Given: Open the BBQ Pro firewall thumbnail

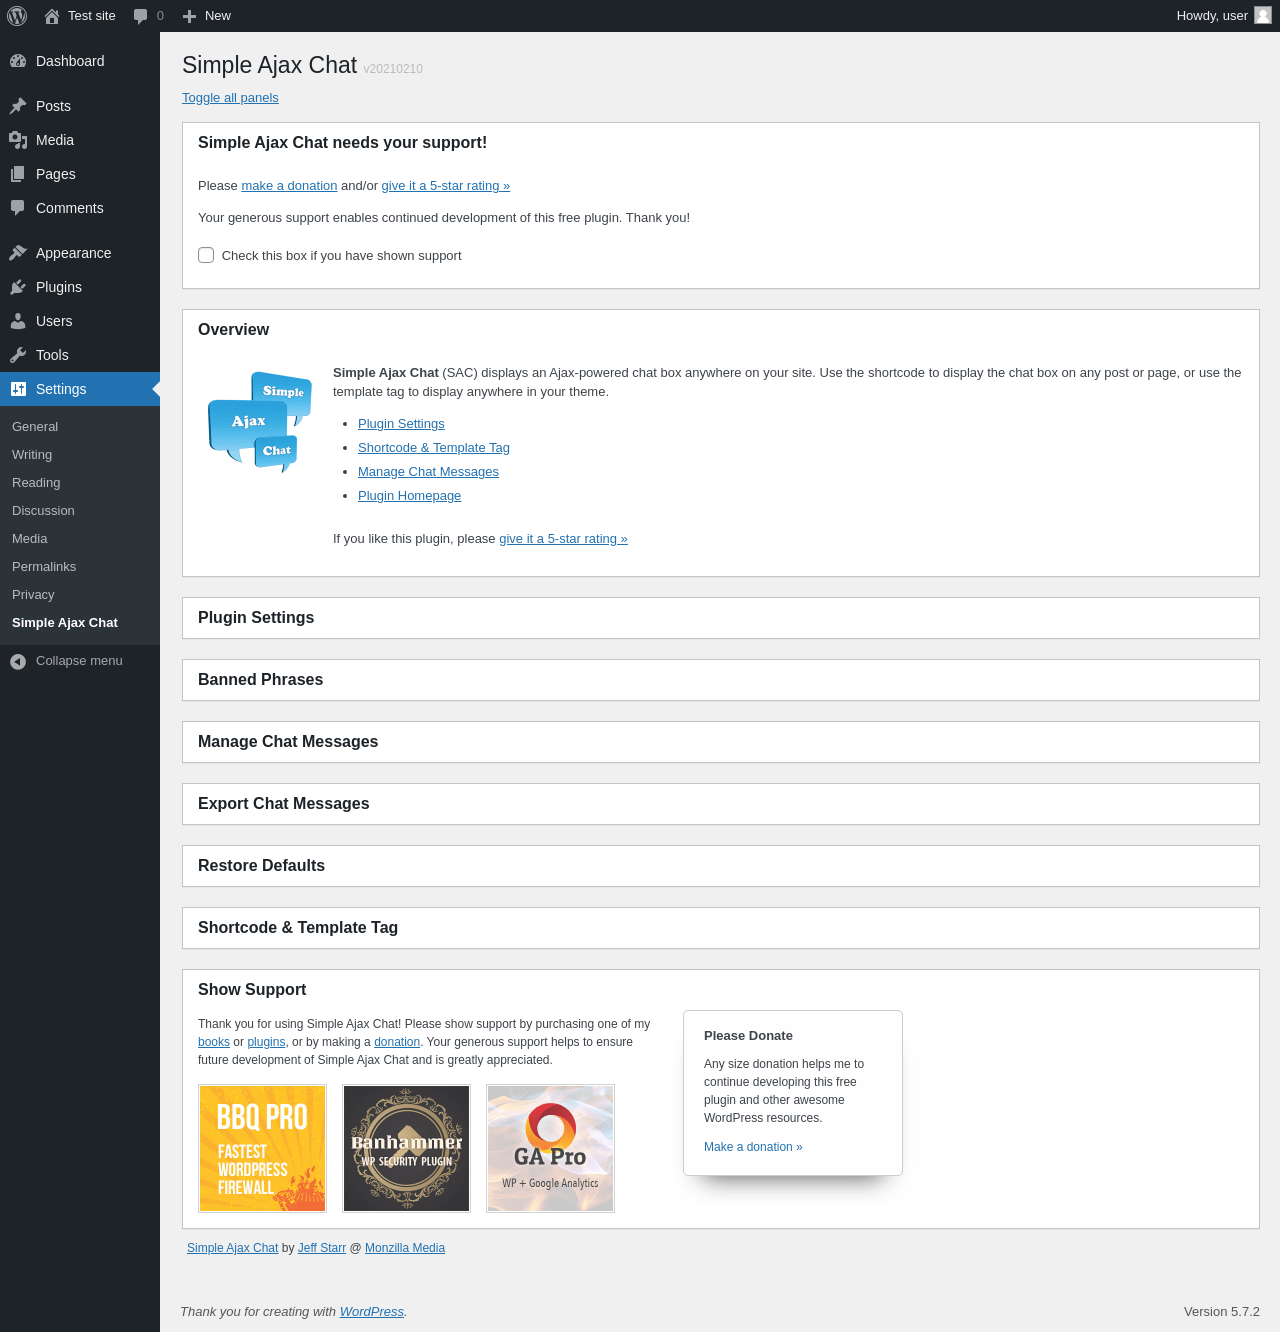Looking at the screenshot, I should pyautogui.click(x=262, y=1149).
